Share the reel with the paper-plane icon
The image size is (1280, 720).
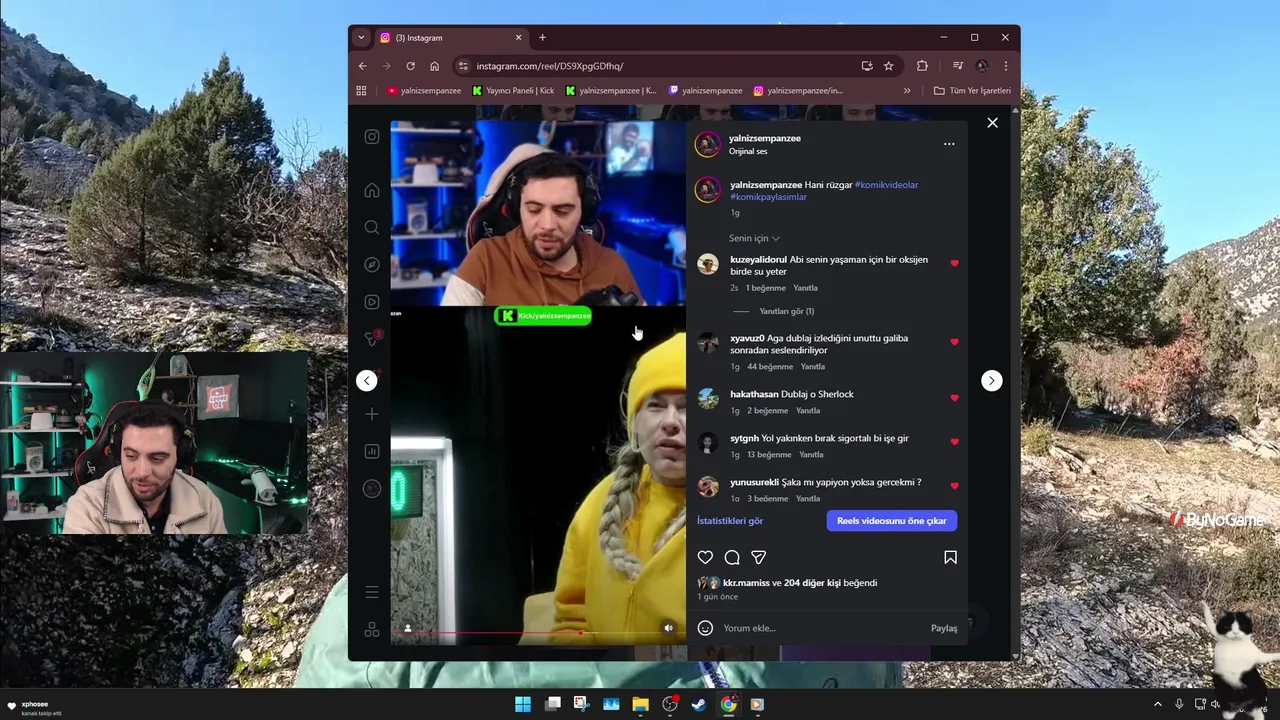coord(758,557)
